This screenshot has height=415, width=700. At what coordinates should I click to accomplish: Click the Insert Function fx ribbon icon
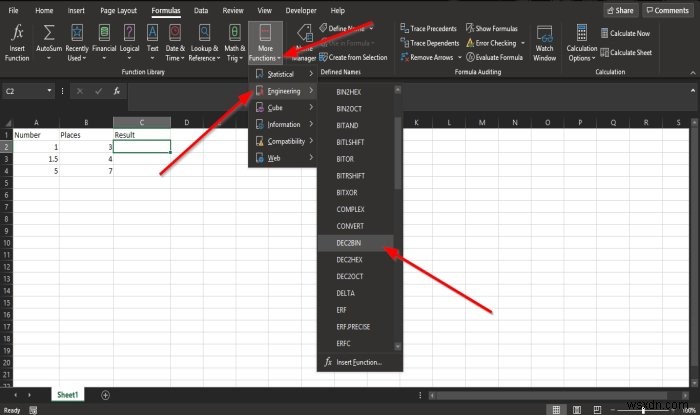(17, 32)
